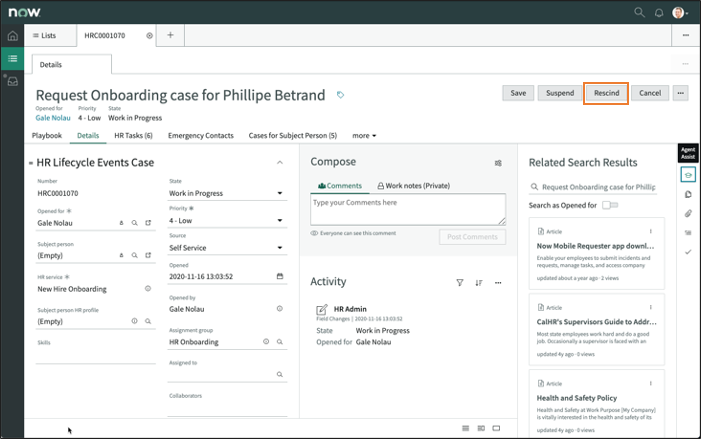Open the document icon in right rail
This screenshot has width=701, height=439.
tap(688, 194)
